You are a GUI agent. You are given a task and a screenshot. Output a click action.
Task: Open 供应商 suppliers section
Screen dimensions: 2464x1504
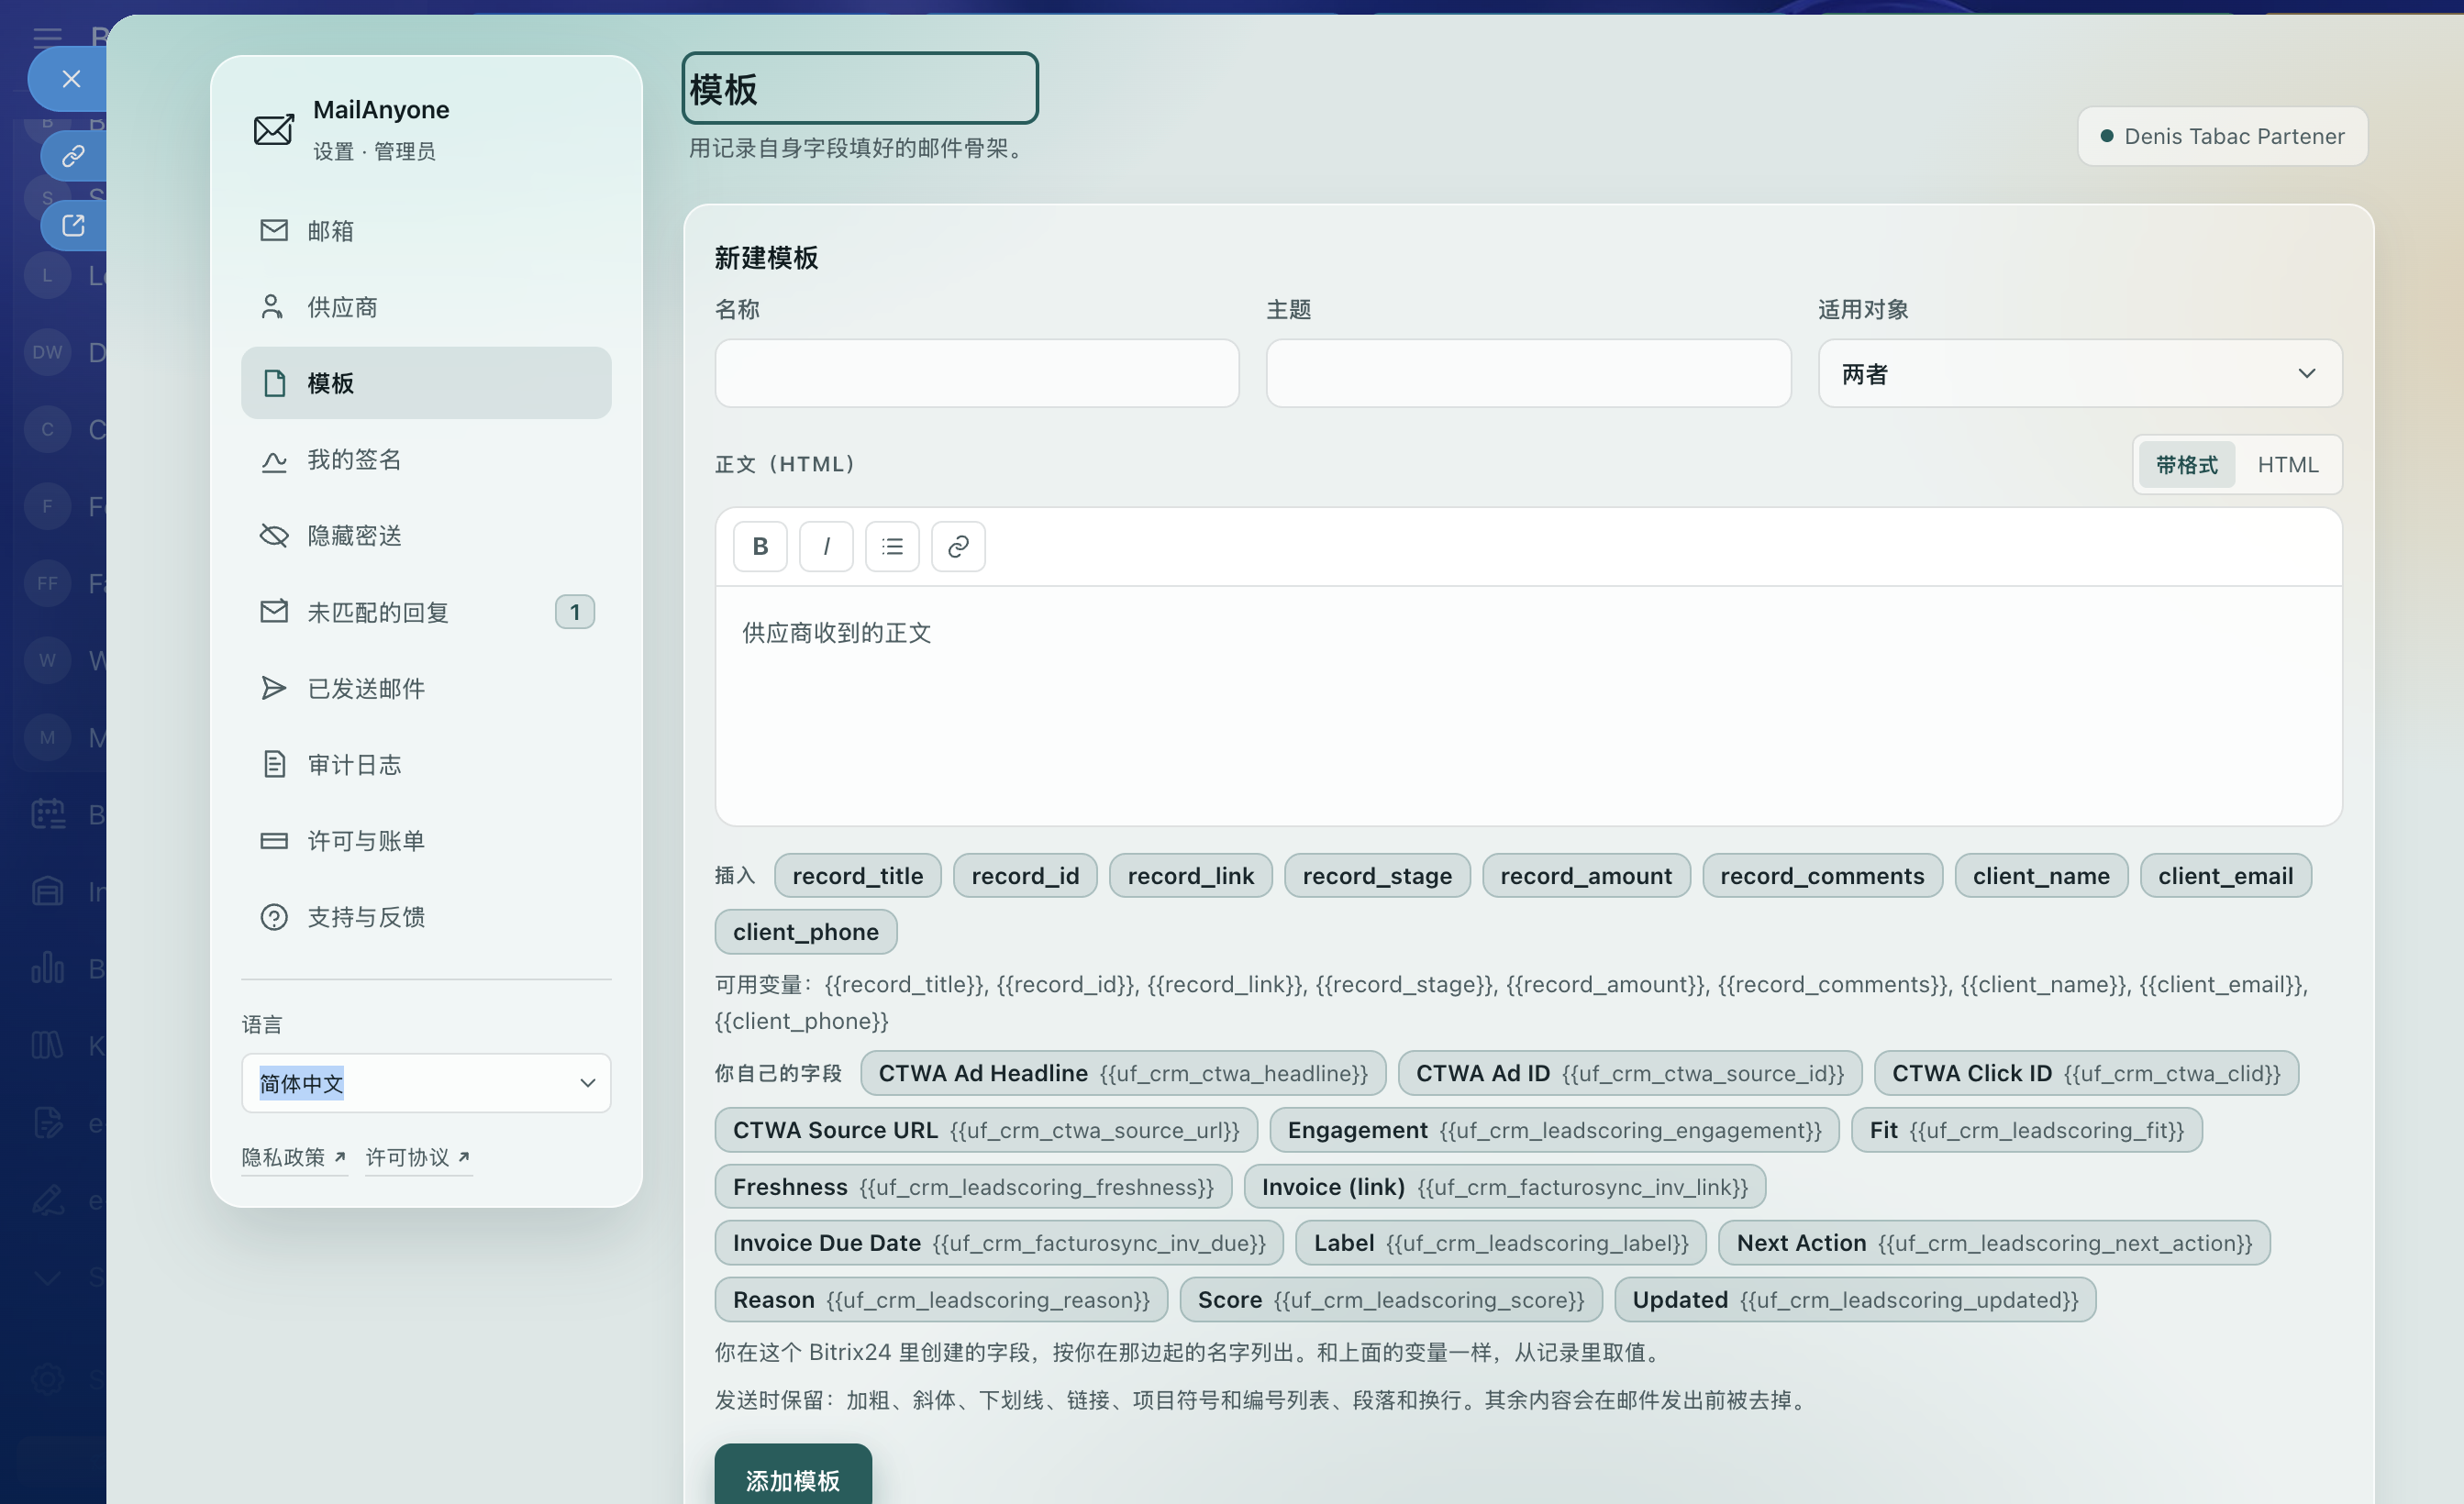(x=426, y=306)
